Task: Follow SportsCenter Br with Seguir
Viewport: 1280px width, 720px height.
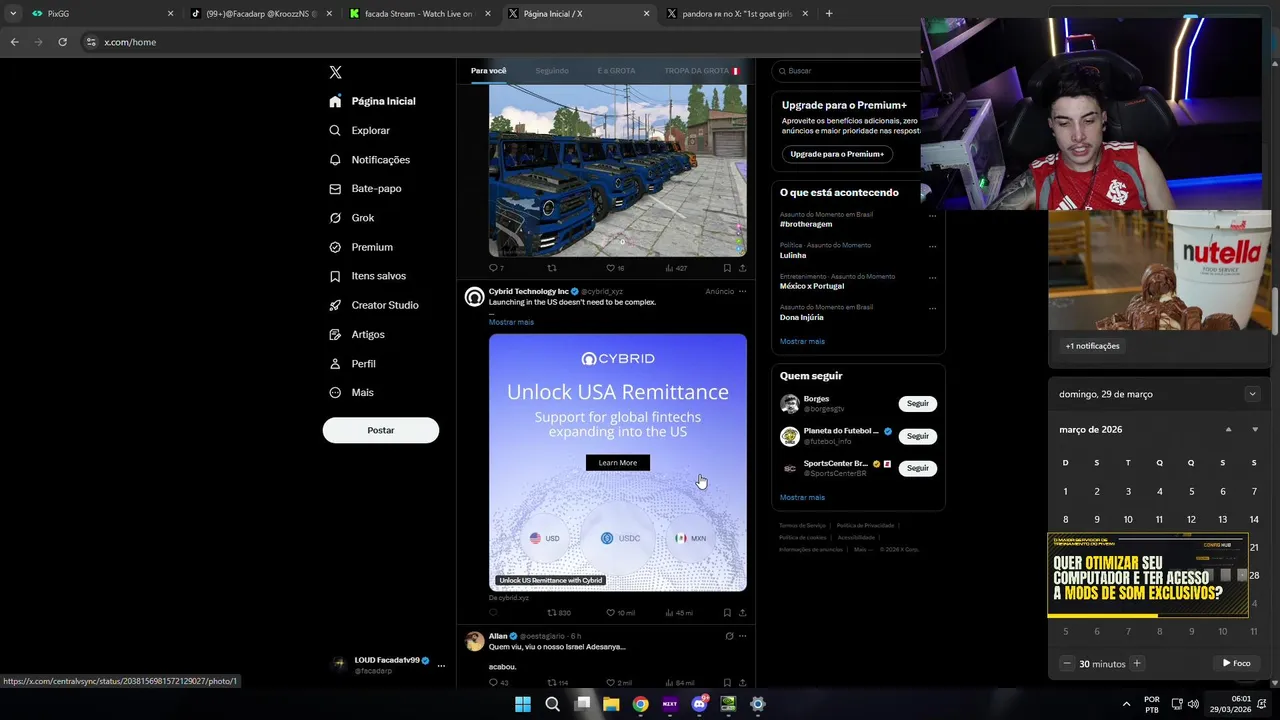Action: click(917, 468)
